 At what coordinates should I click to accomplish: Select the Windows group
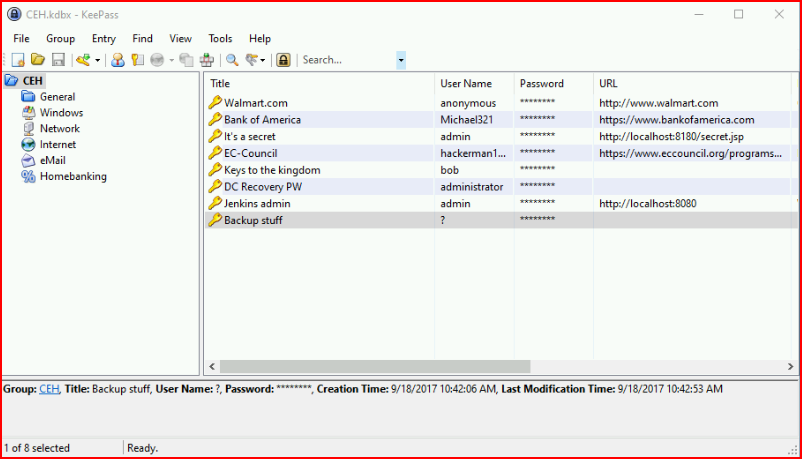tap(61, 113)
